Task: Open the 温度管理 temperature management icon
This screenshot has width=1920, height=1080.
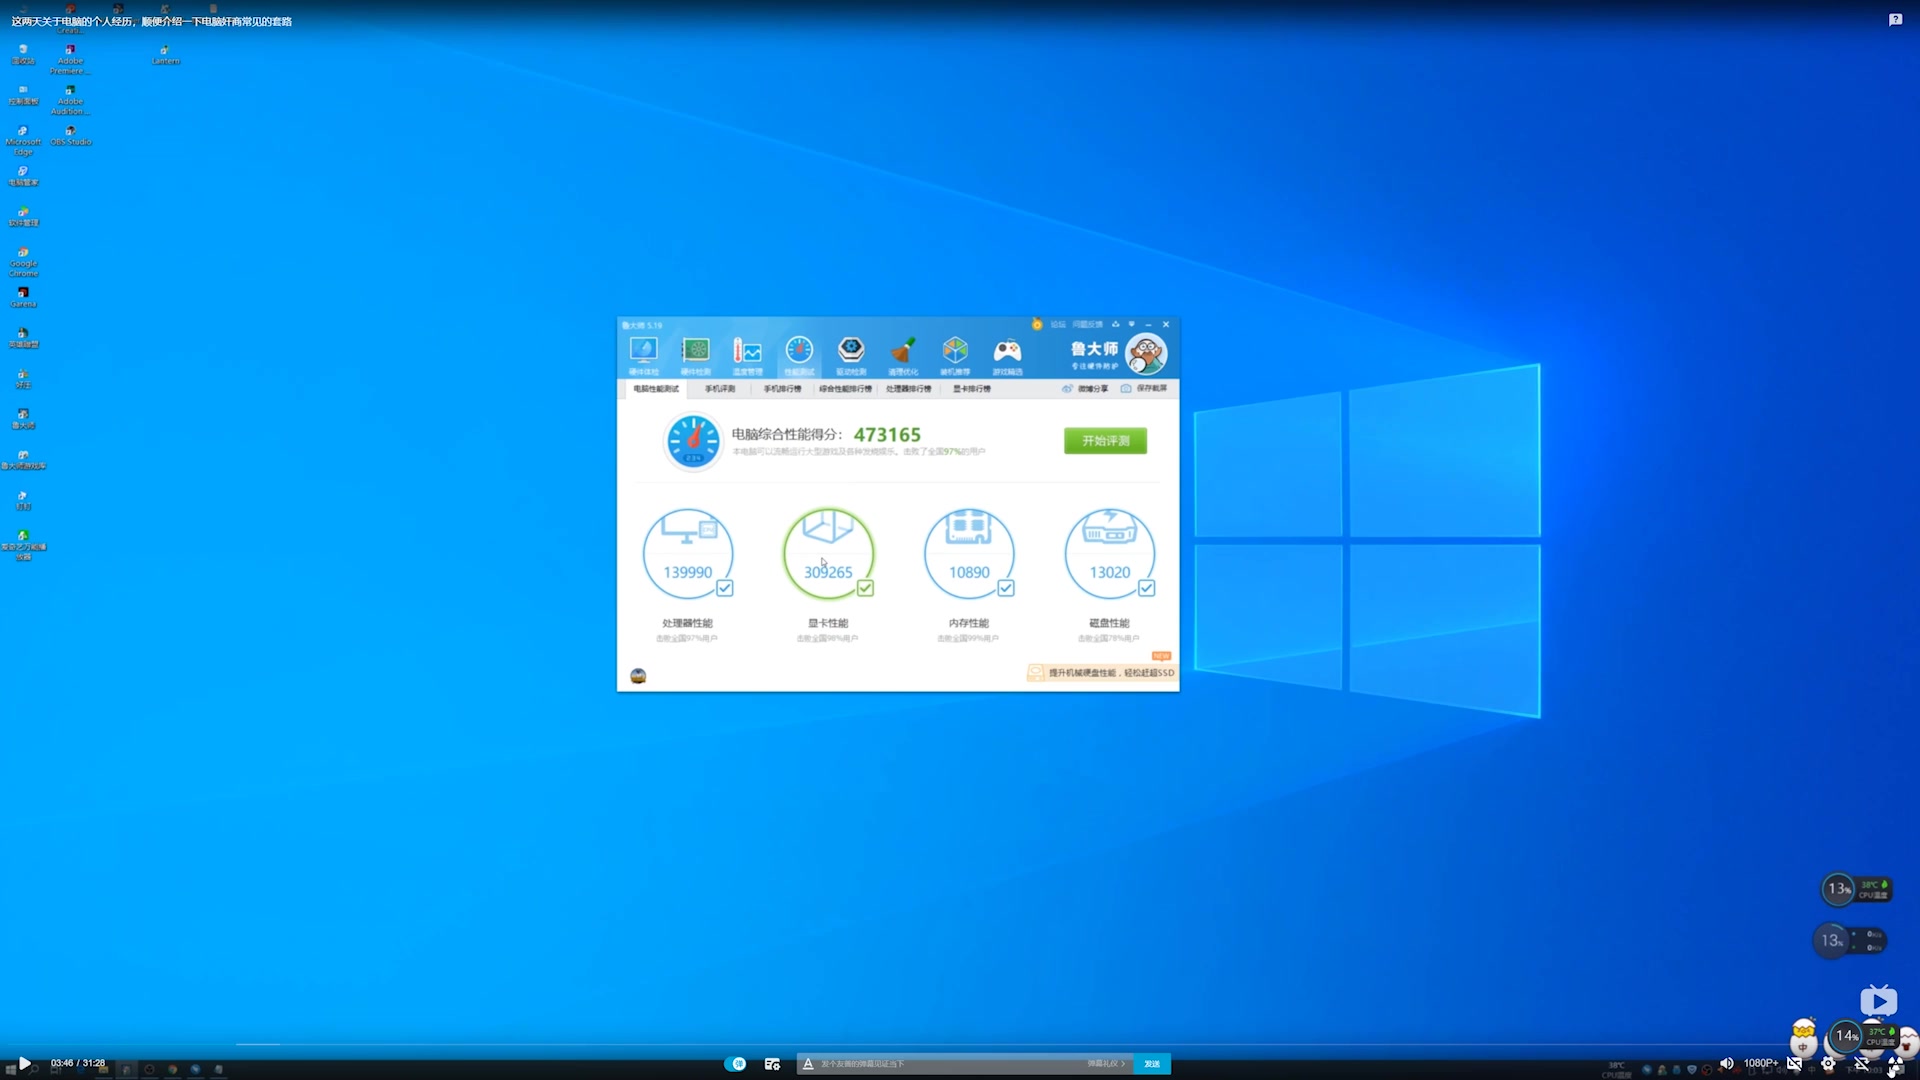Action: (747, 352)
